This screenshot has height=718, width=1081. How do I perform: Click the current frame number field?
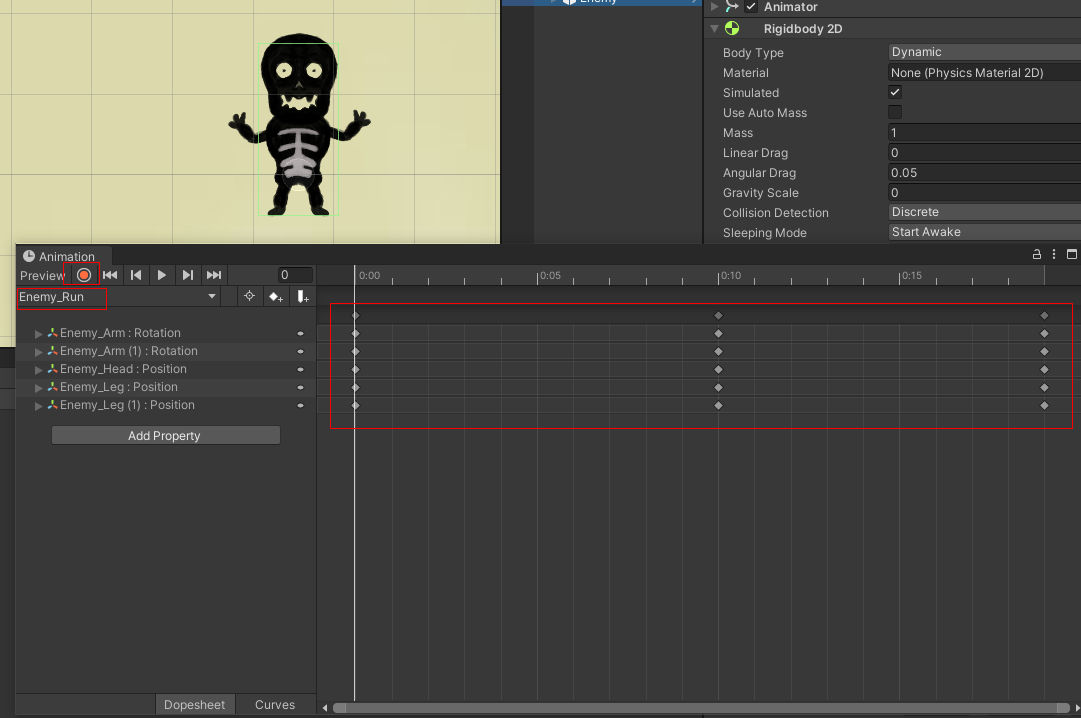click(295, 275)
